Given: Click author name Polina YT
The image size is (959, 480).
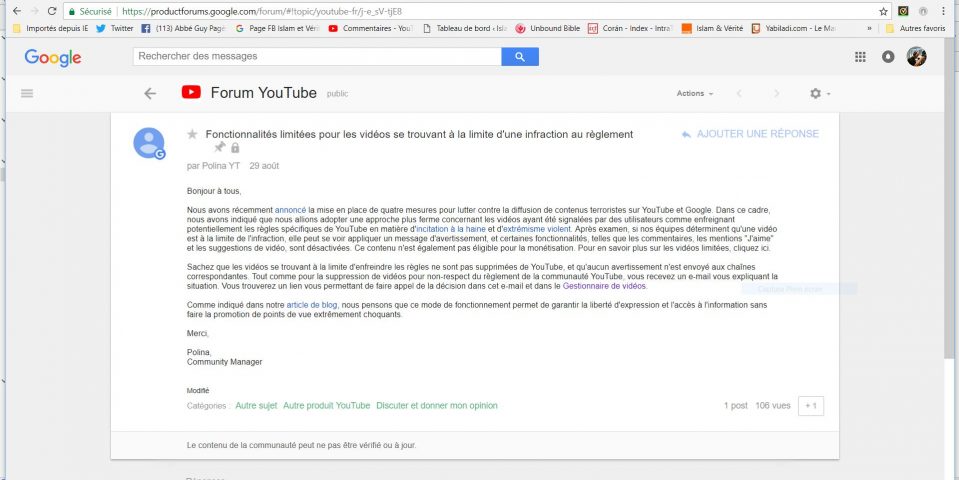Looking at the screenshot, I should pyautogui.click(x=219, y=166).
